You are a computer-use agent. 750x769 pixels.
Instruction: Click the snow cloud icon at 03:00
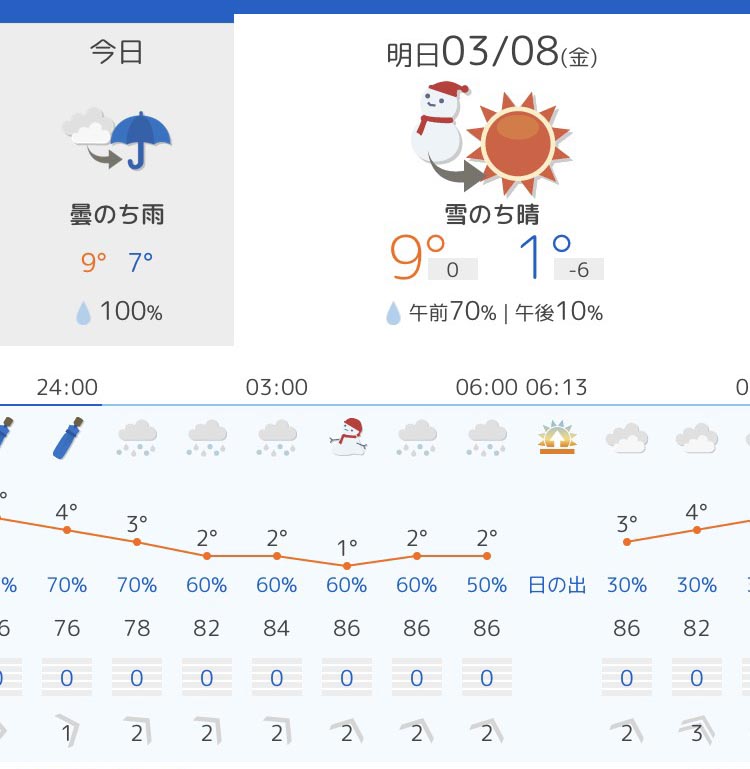(277, 437)
